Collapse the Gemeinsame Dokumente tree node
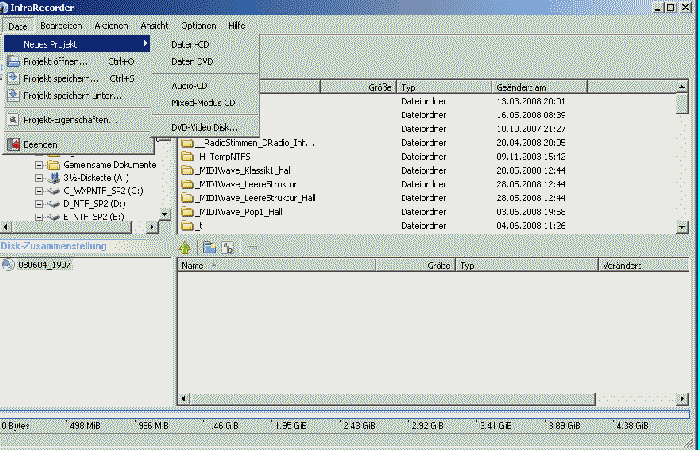Screen dimensions: 700x450 [x=40, y=164]
